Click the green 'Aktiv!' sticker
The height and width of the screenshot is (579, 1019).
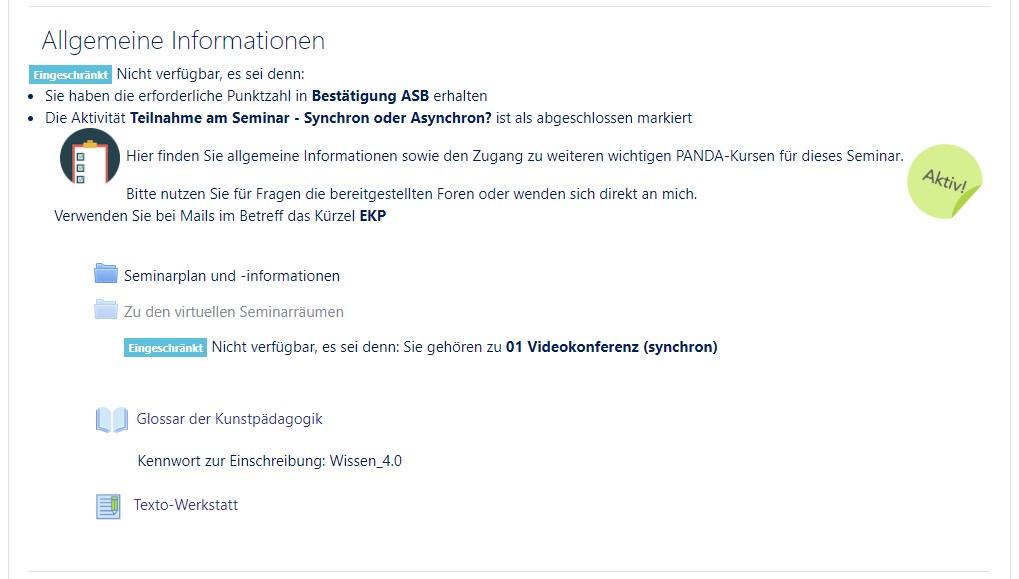click(944, 182)
